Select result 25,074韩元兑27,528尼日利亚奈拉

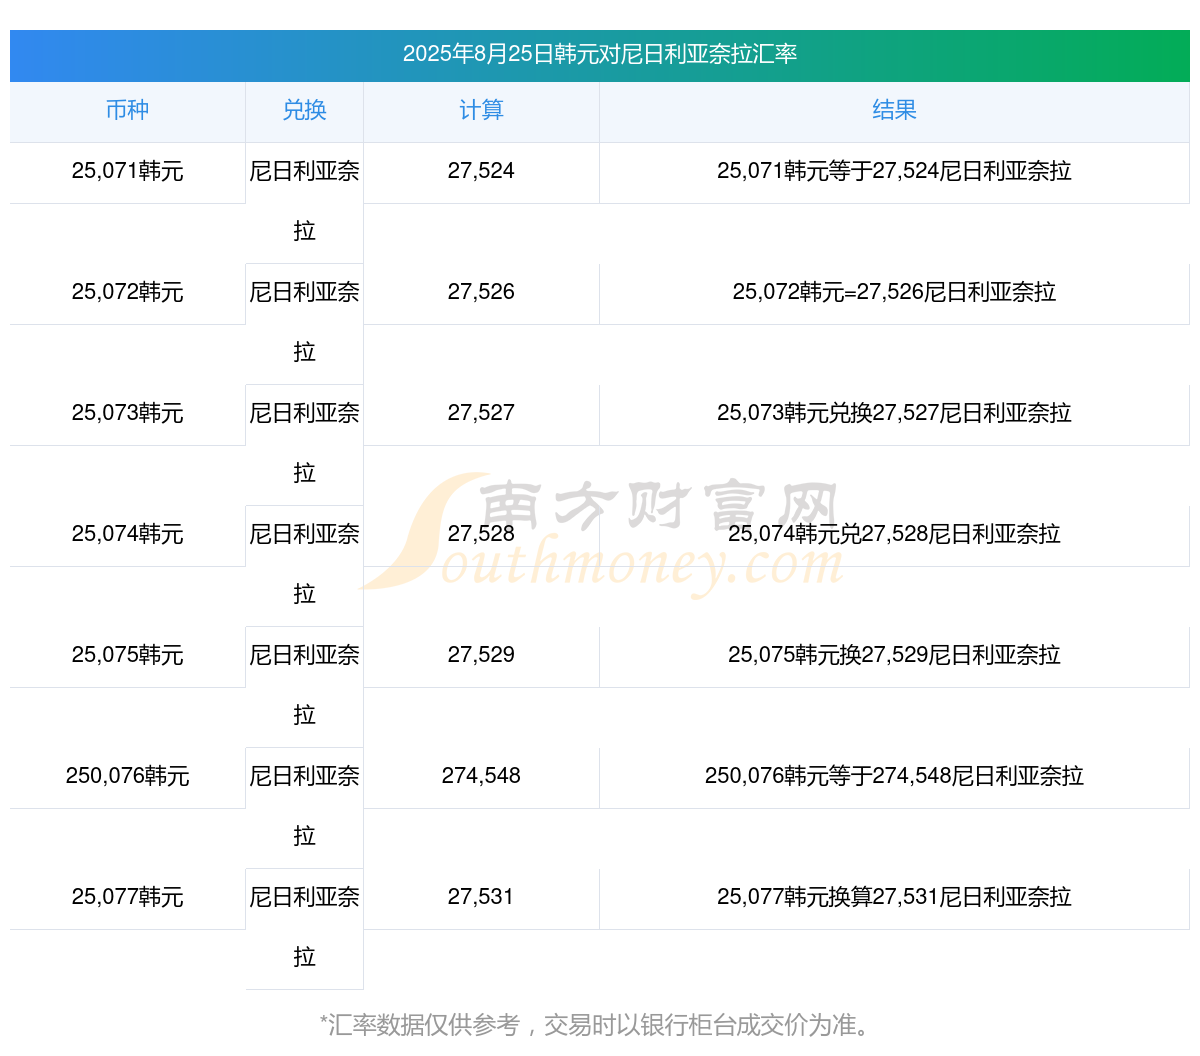click(894, 534)
